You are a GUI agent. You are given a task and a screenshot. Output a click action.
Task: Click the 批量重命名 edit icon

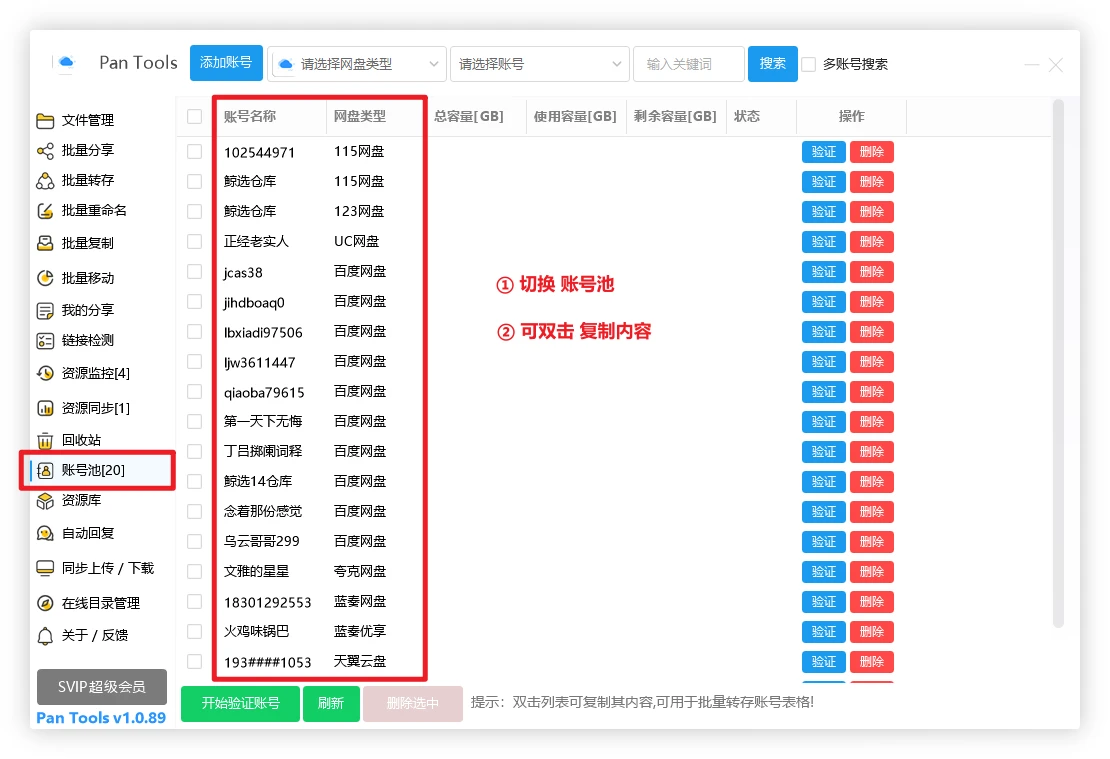coord(45,211)
